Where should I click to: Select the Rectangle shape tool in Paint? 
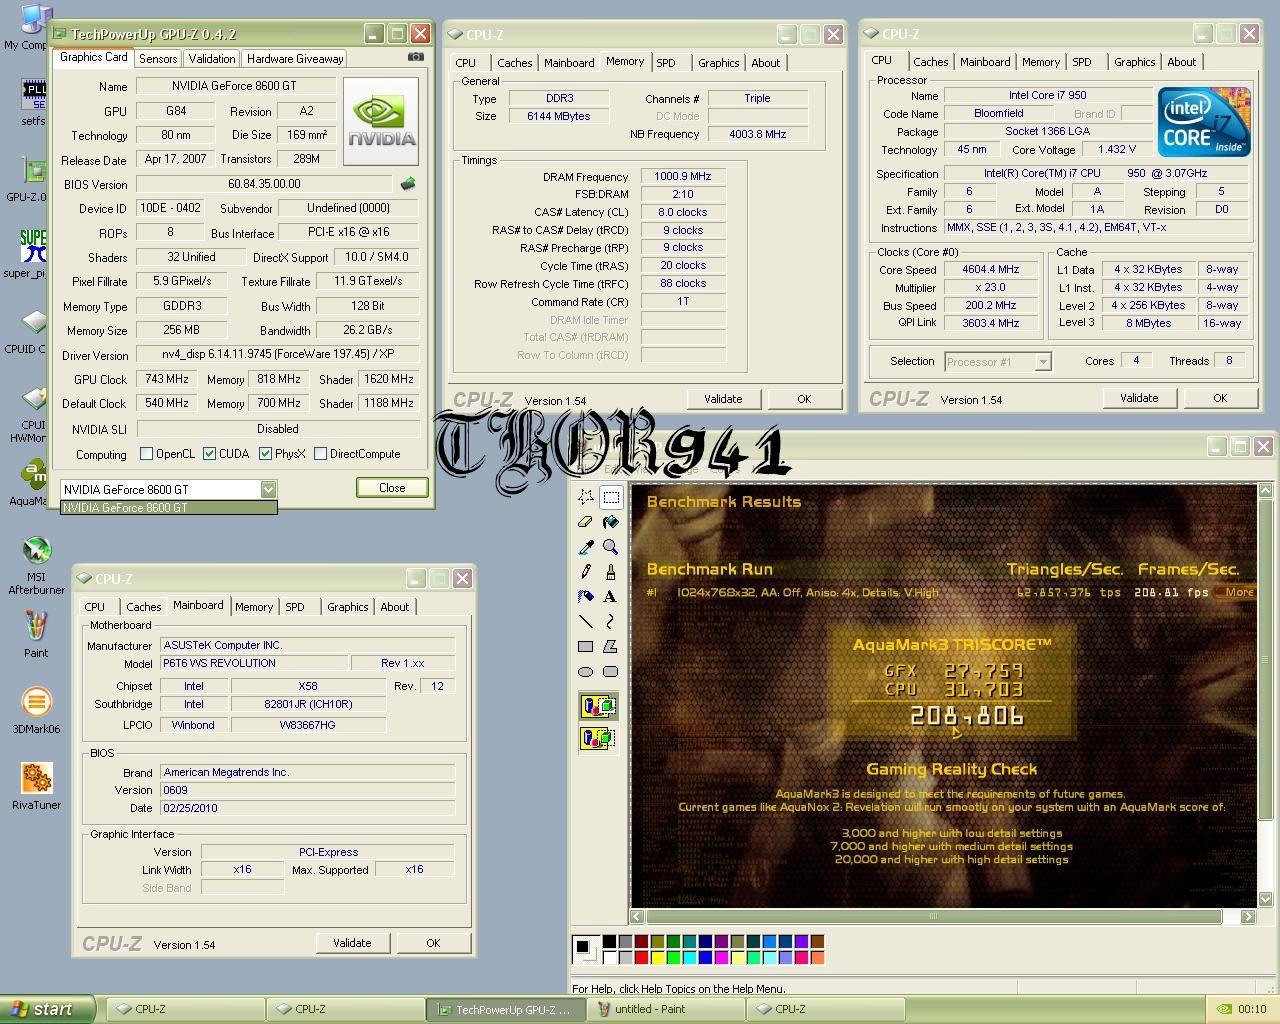(586, 647)
